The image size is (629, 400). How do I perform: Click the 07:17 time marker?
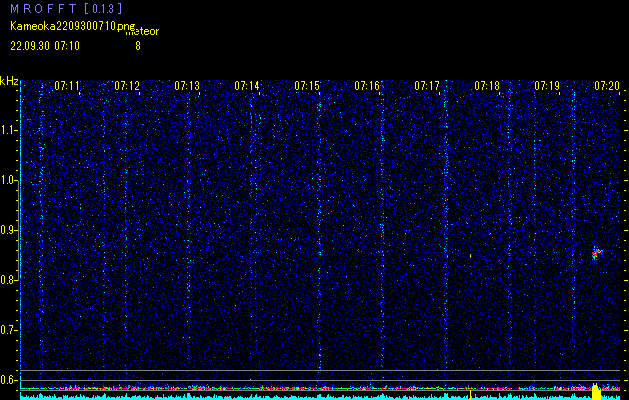427,85
